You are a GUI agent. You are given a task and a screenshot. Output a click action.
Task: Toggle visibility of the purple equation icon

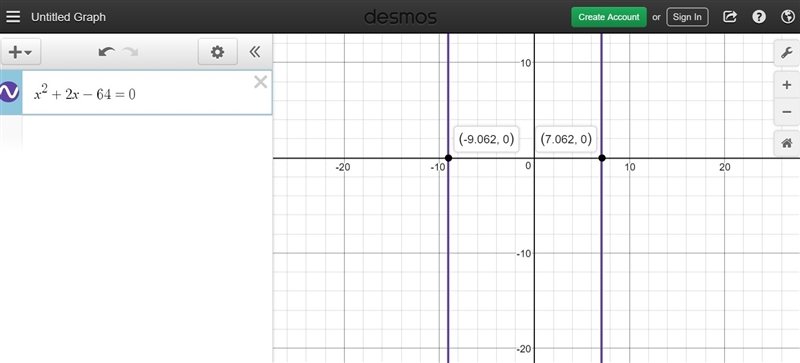tap(10, 92)
